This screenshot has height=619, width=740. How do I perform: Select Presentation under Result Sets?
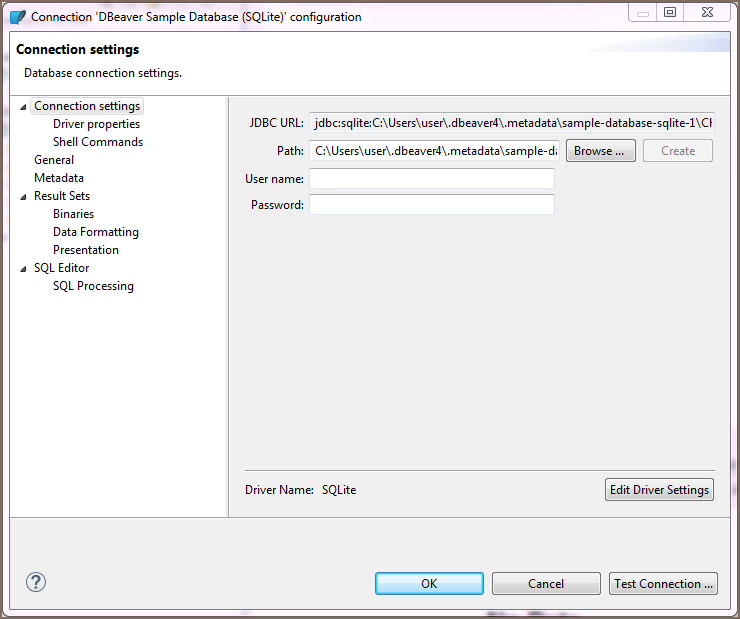pyautogui.click(x=85, y=250)
